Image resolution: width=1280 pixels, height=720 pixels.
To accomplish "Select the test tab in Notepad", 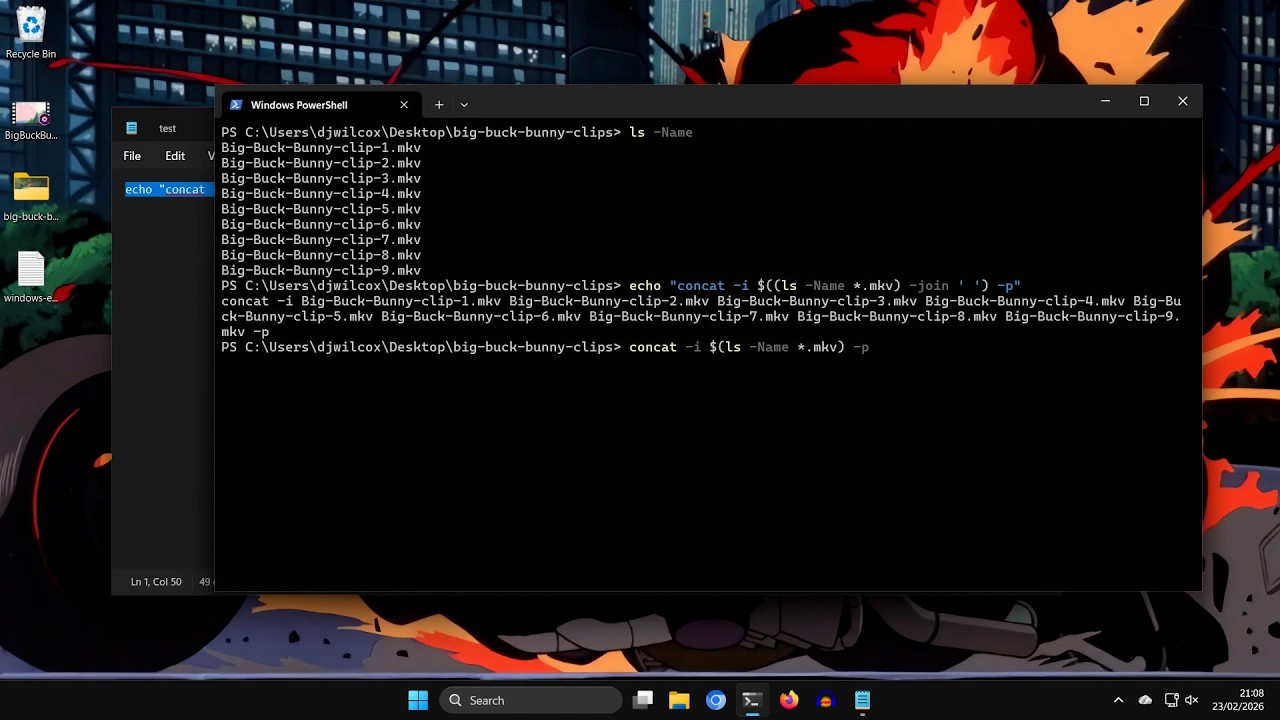I will 167,128.
